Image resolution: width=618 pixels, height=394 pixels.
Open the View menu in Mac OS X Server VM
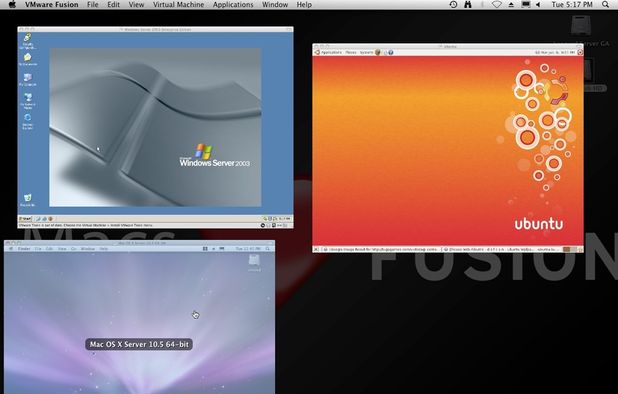pyautogui.click(x=62, y=249)
